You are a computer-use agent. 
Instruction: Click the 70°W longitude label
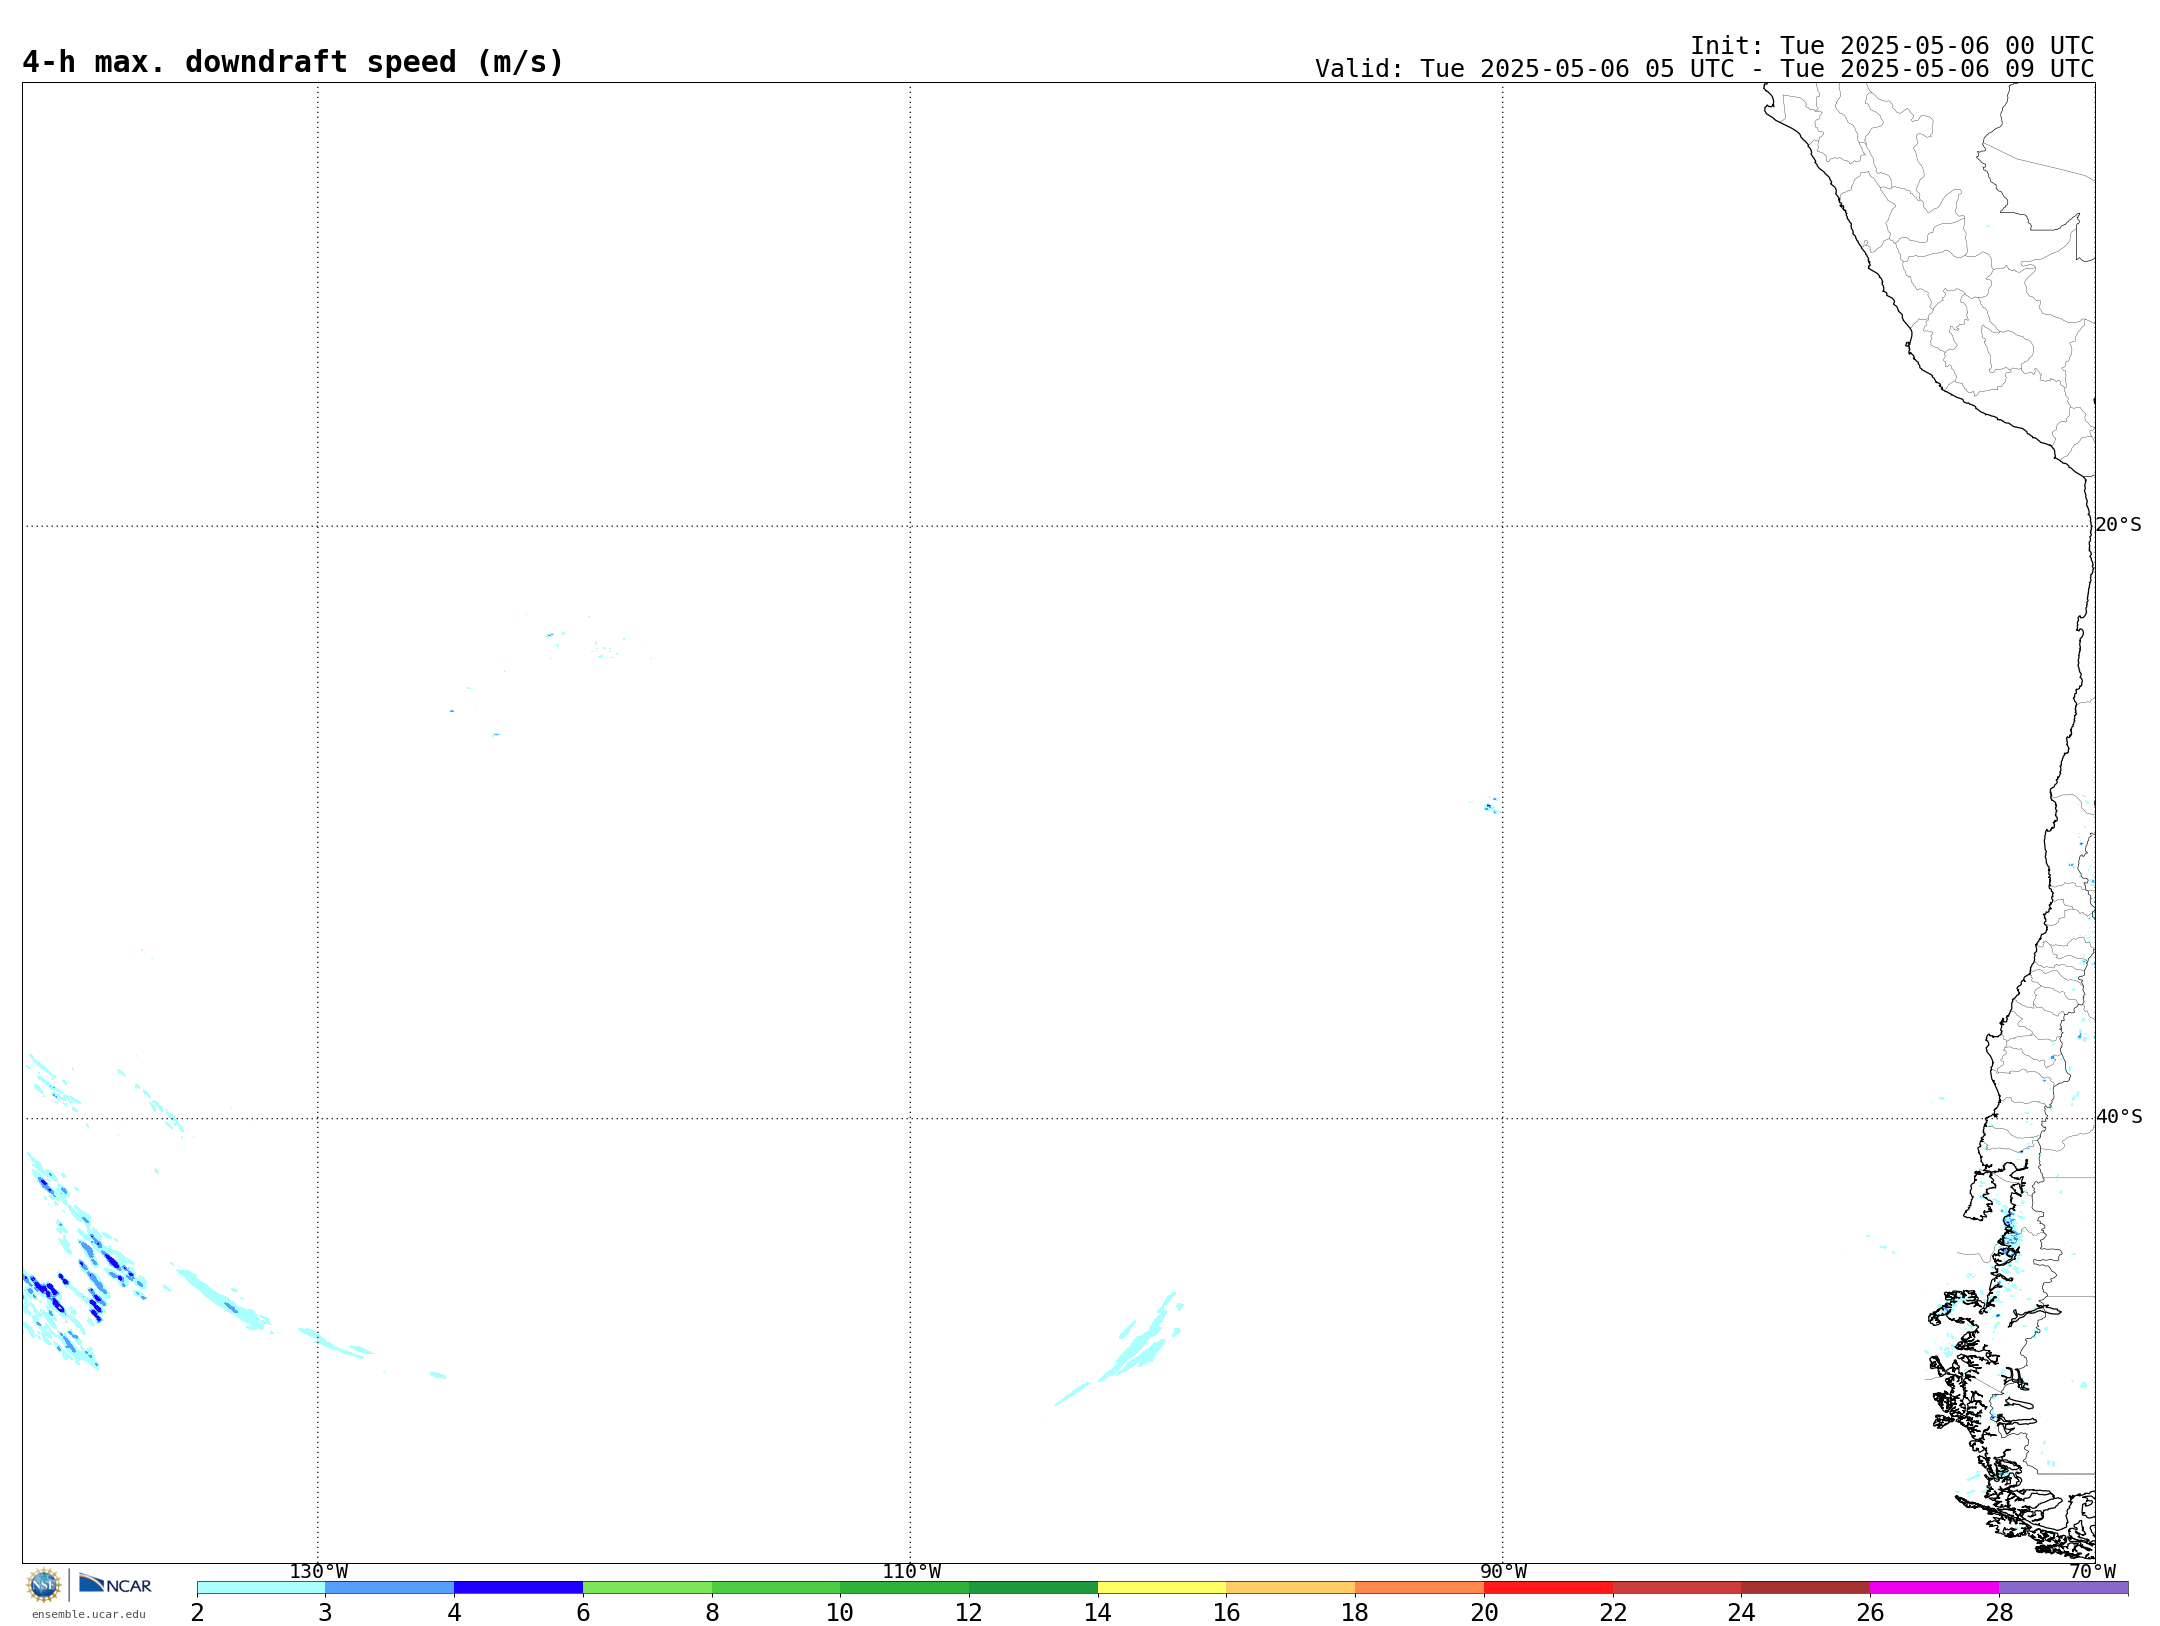coord(2092,1572)
